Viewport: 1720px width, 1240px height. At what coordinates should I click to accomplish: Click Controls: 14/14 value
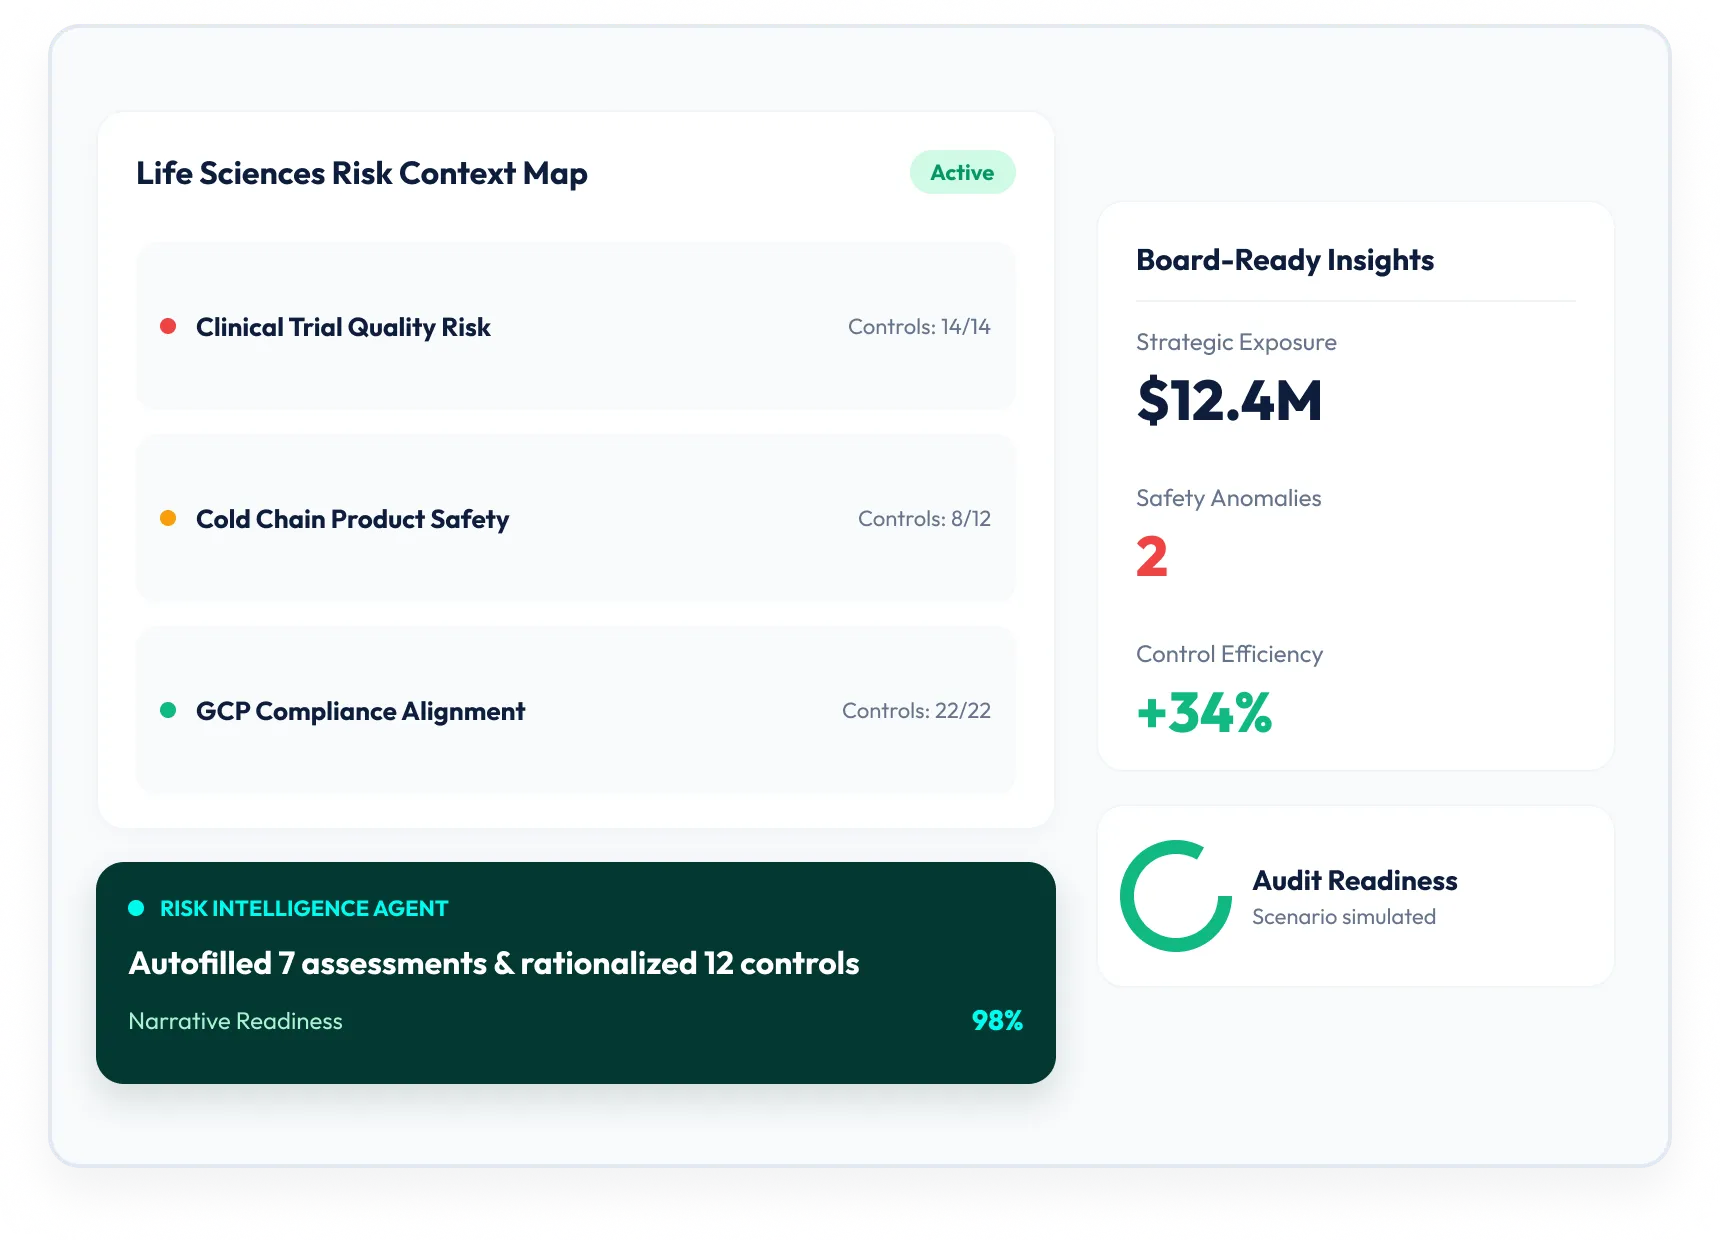(919, 327)
